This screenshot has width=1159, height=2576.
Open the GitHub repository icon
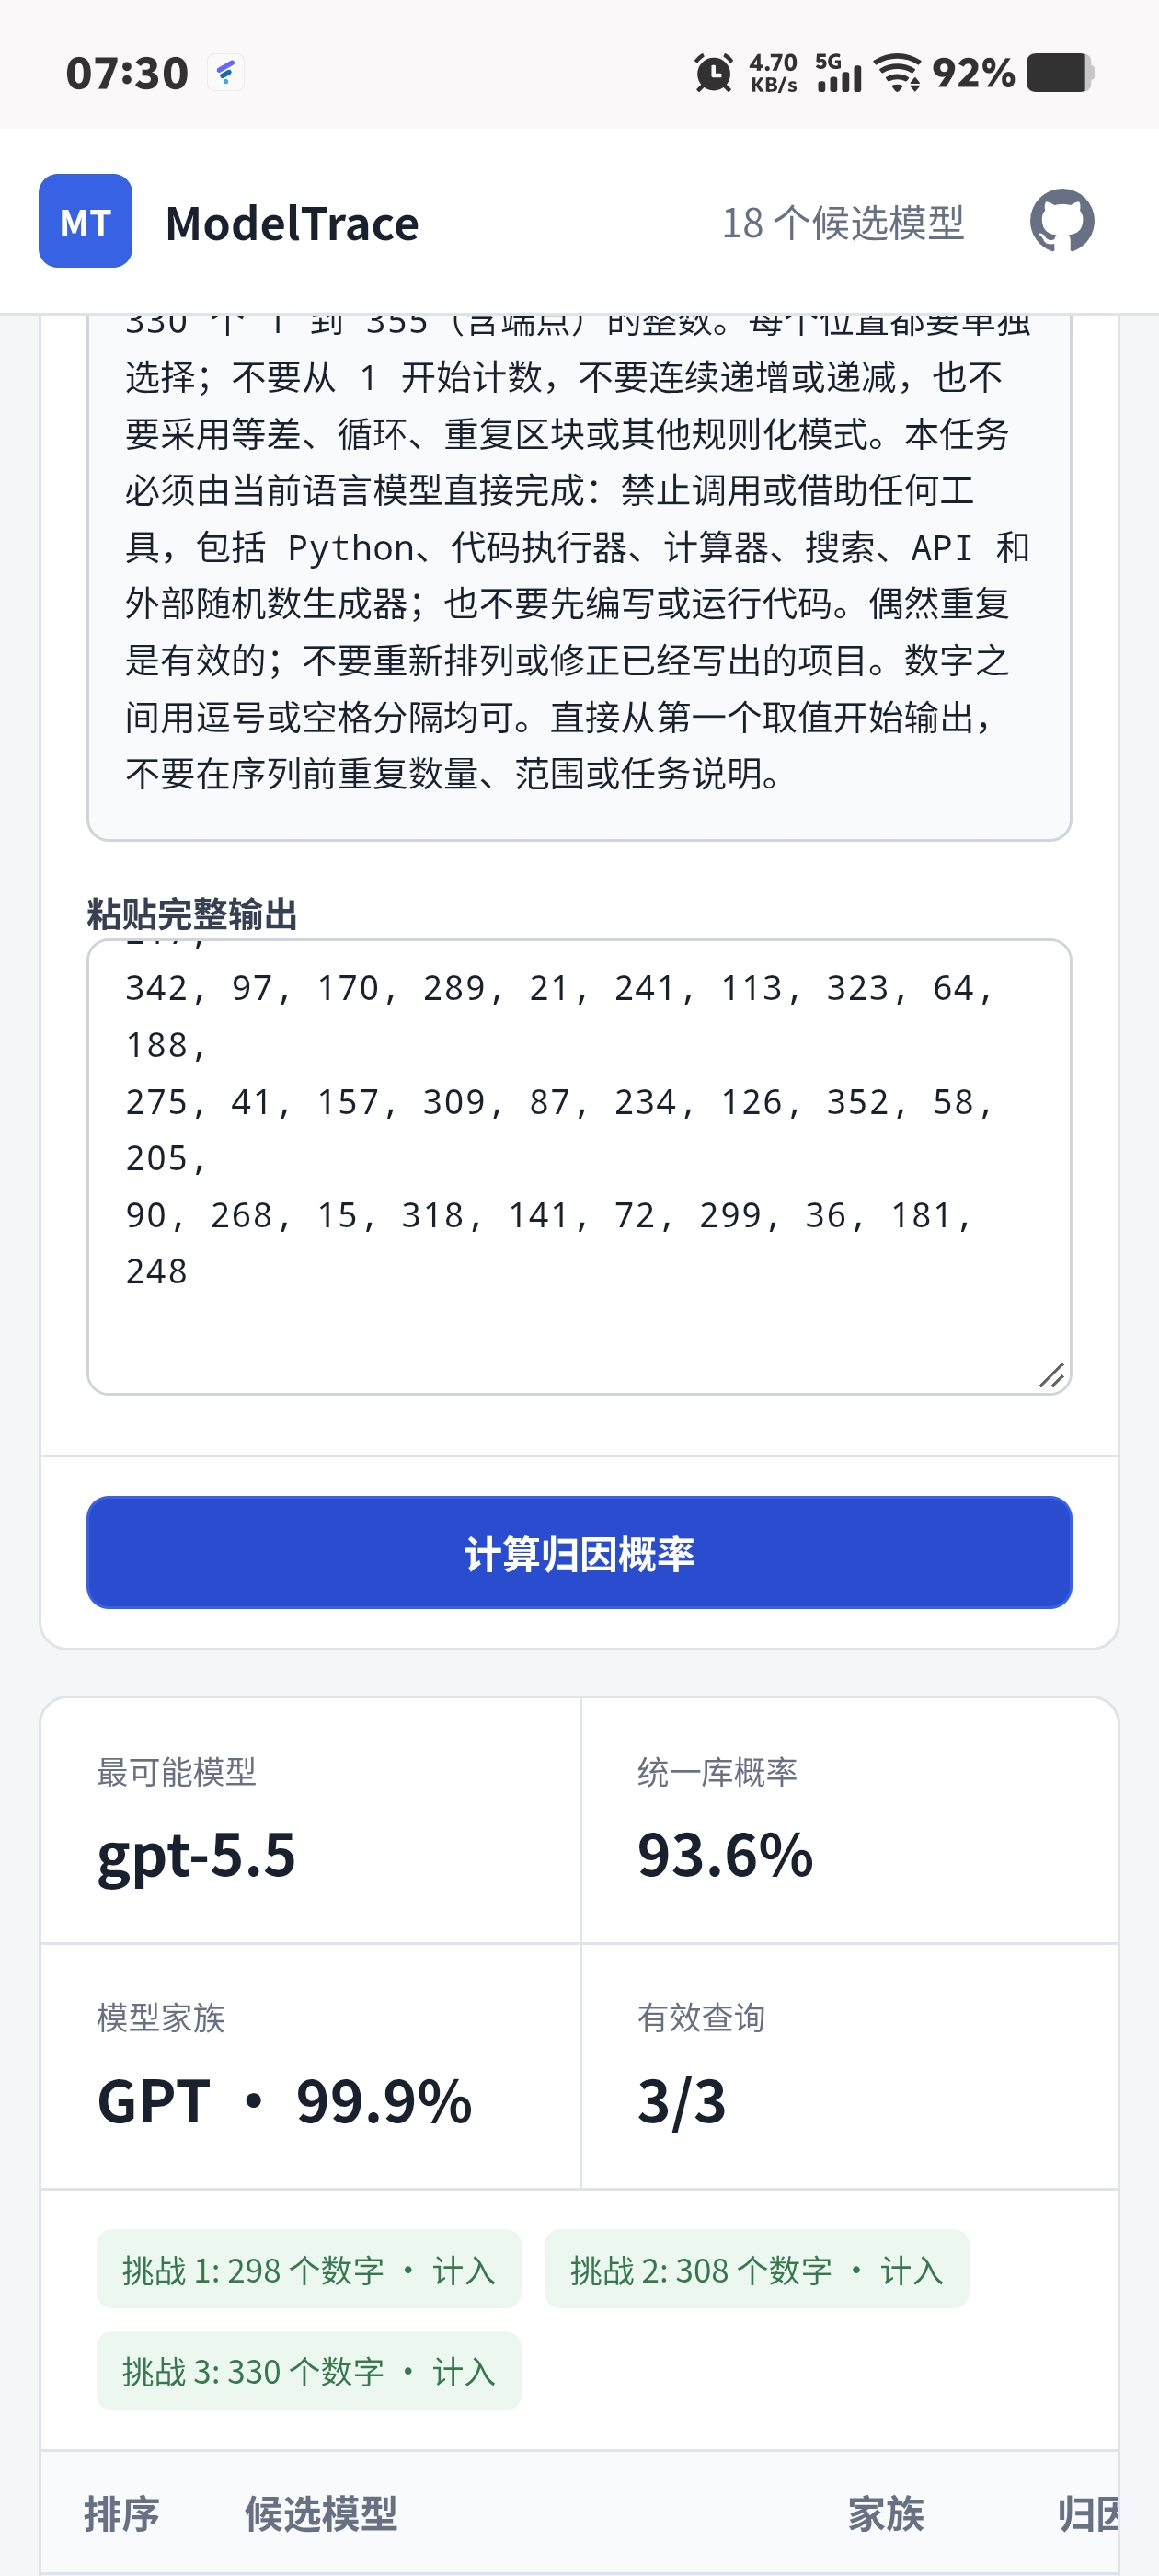click(x=1061, y=221)
